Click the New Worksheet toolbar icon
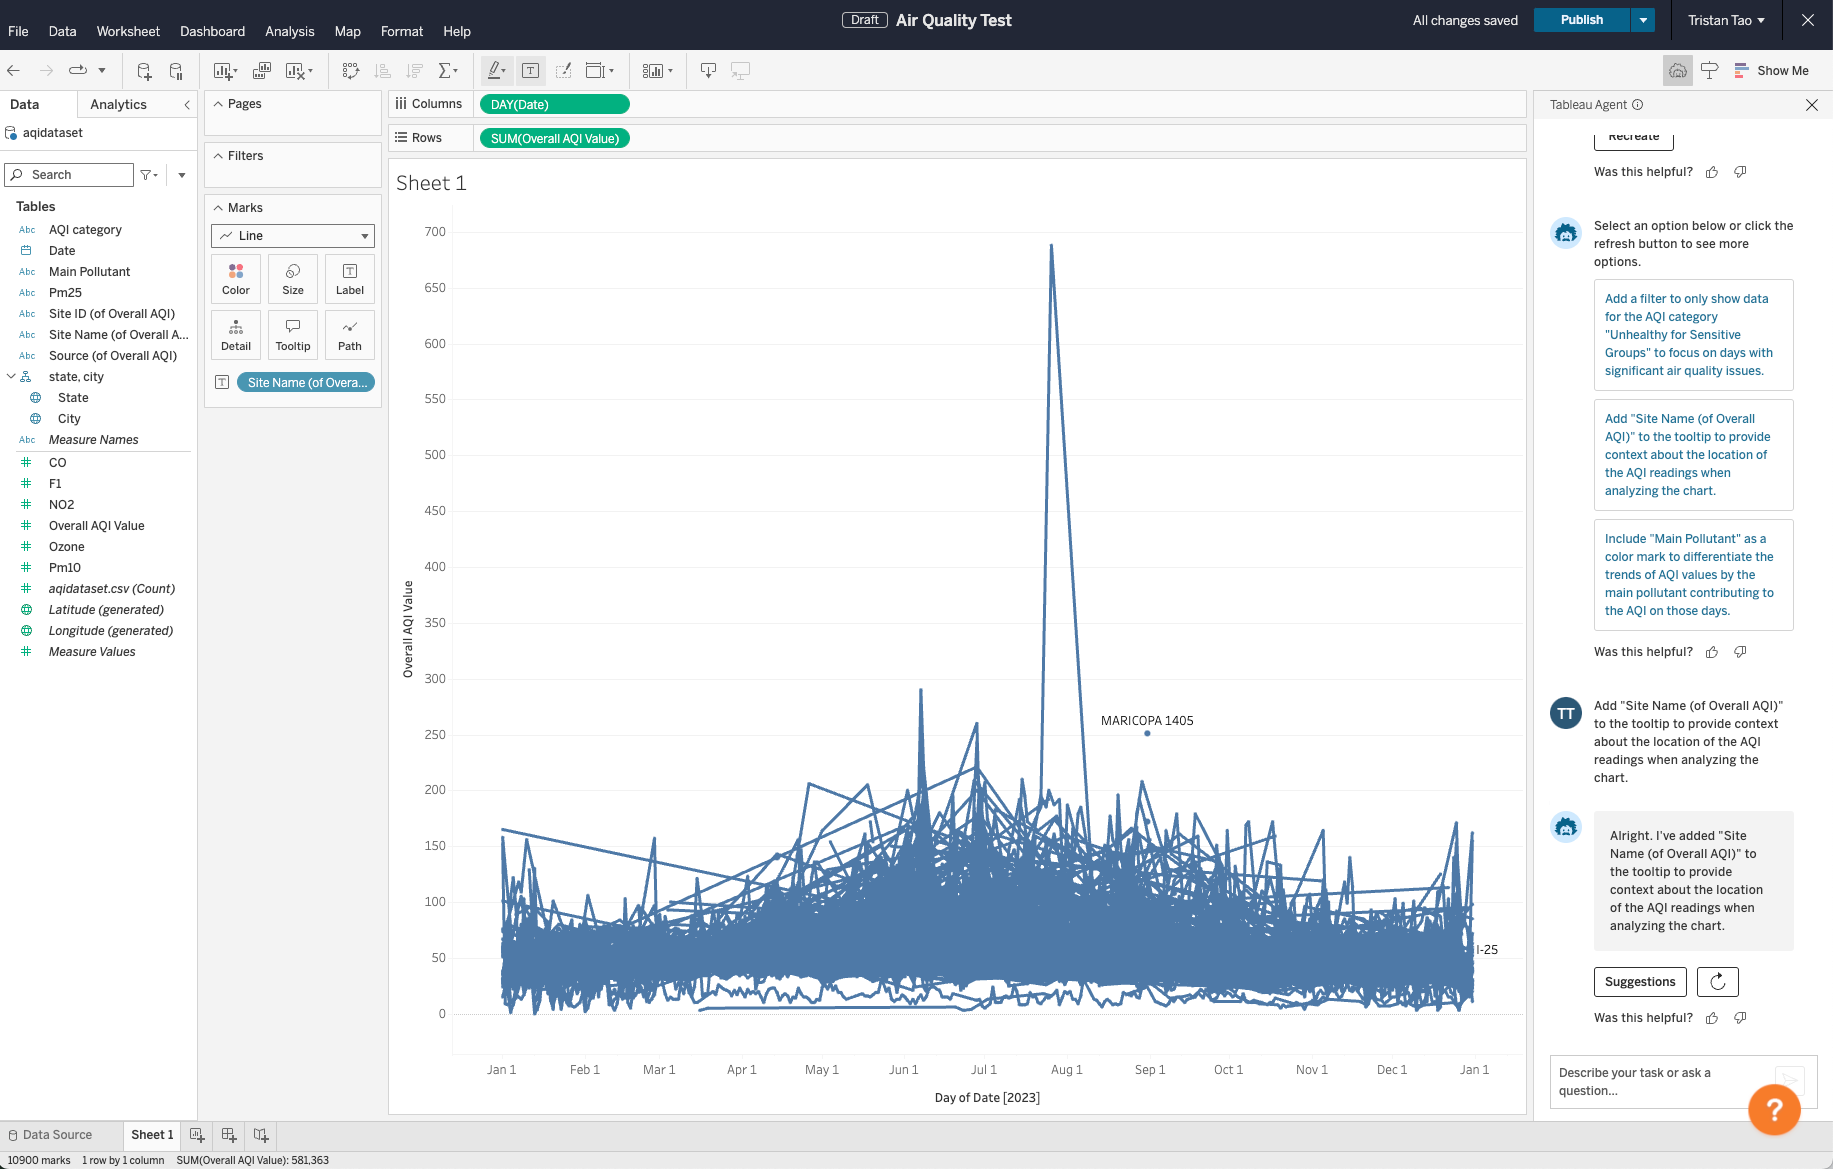Image resolution: width=1833 pixels, height=1169 pixels. (223, 70)
